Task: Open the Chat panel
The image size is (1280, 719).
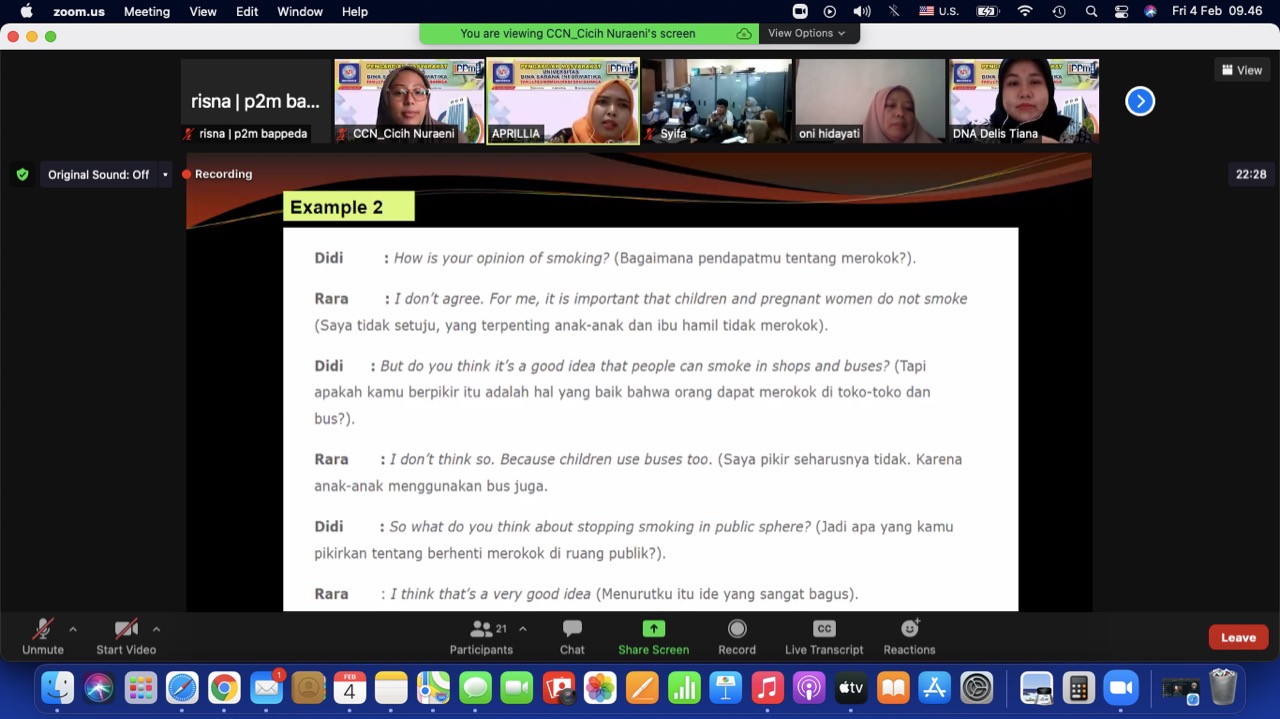Action: coord(572,637)
